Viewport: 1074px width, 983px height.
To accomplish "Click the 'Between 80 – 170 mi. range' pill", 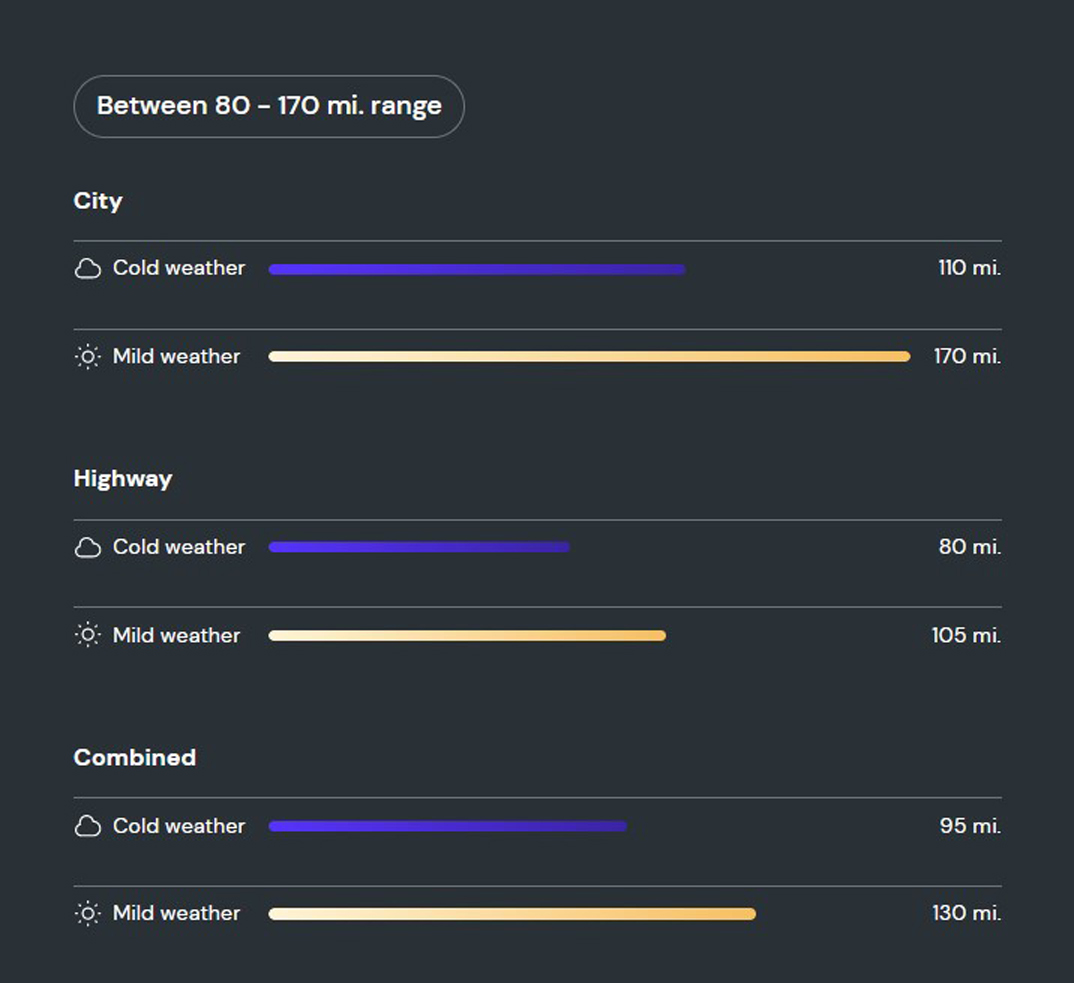I will pyautogui.click(x=268, y=106).
